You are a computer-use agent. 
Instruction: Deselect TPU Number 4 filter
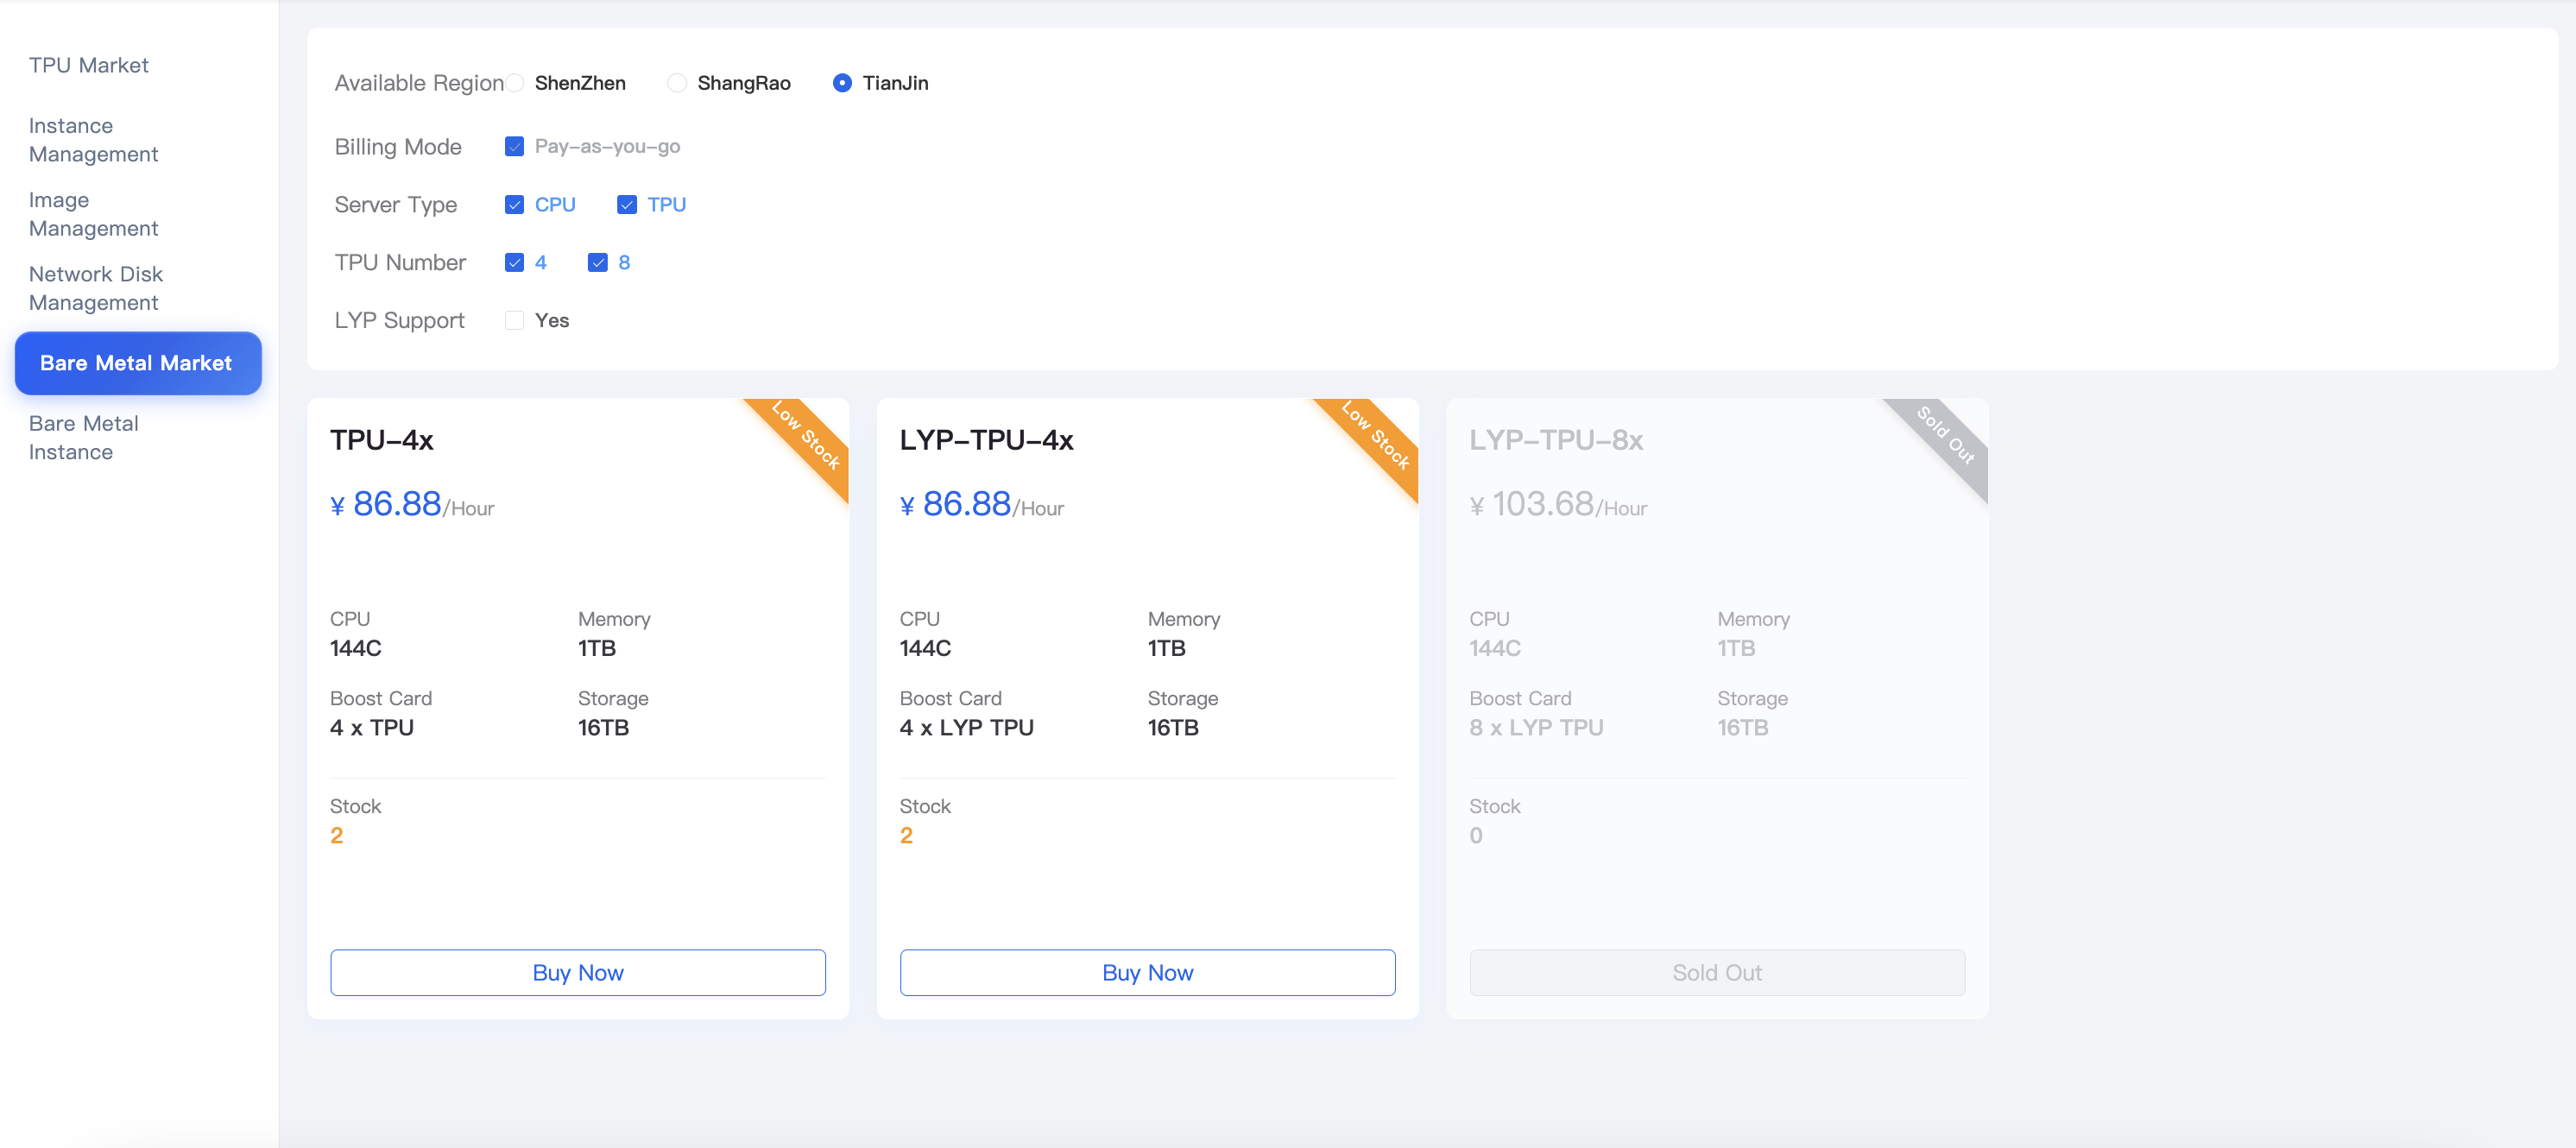[514, 262]
